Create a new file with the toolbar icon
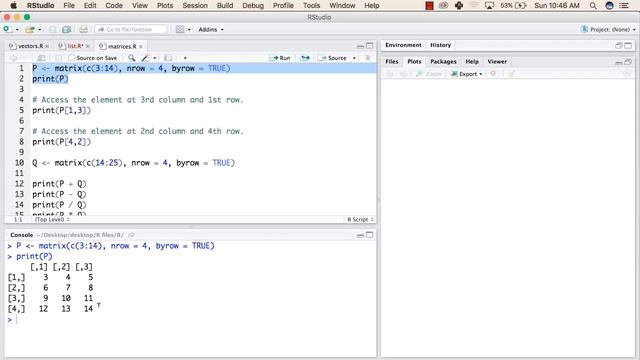Image resolution: width=640 pixels, height=360 pixels. pos(7,29)
